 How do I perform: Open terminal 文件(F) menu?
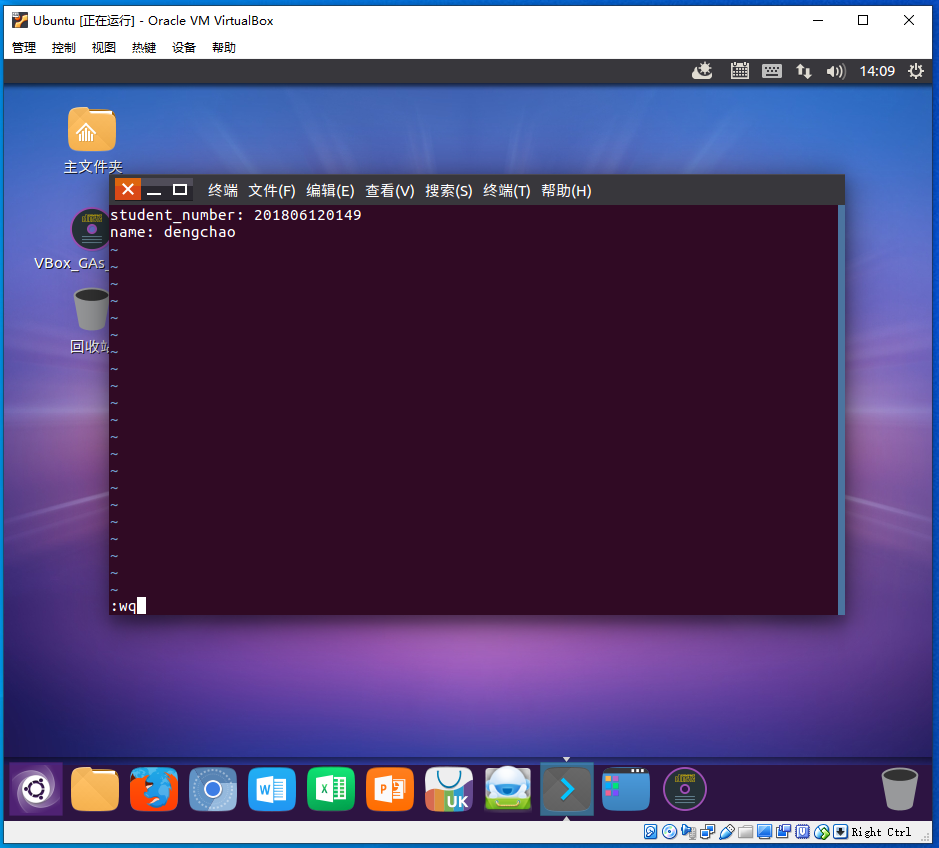click(272, 190)
